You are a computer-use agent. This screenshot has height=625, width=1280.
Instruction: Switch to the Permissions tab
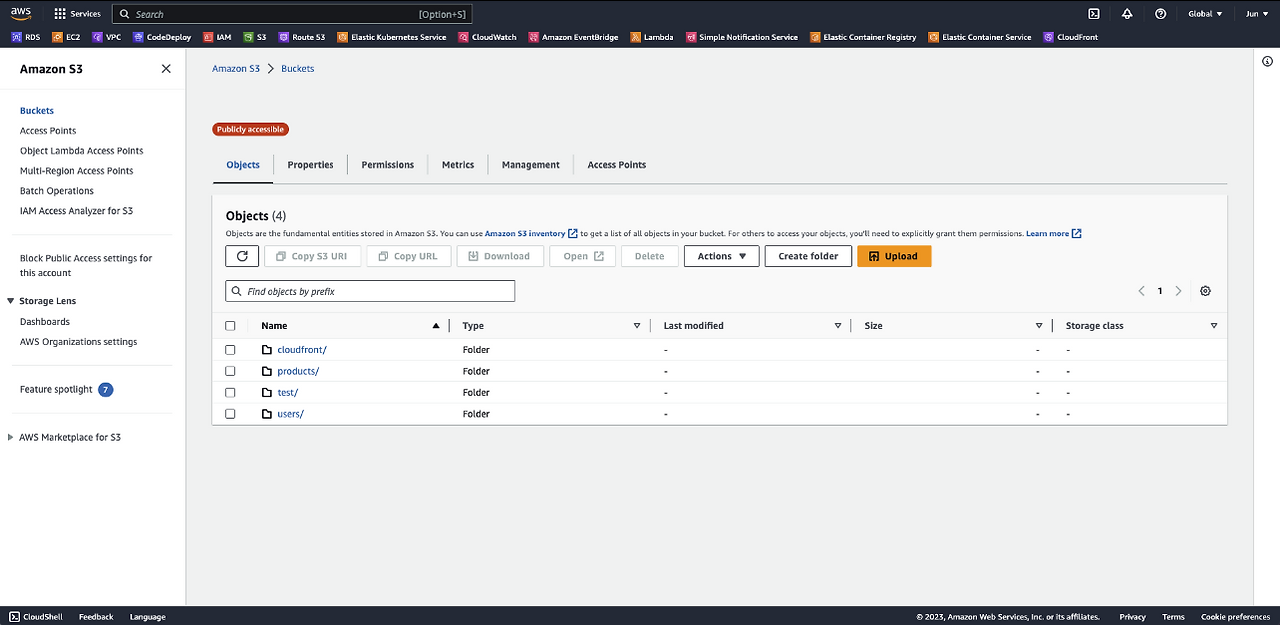pos(388,165)
